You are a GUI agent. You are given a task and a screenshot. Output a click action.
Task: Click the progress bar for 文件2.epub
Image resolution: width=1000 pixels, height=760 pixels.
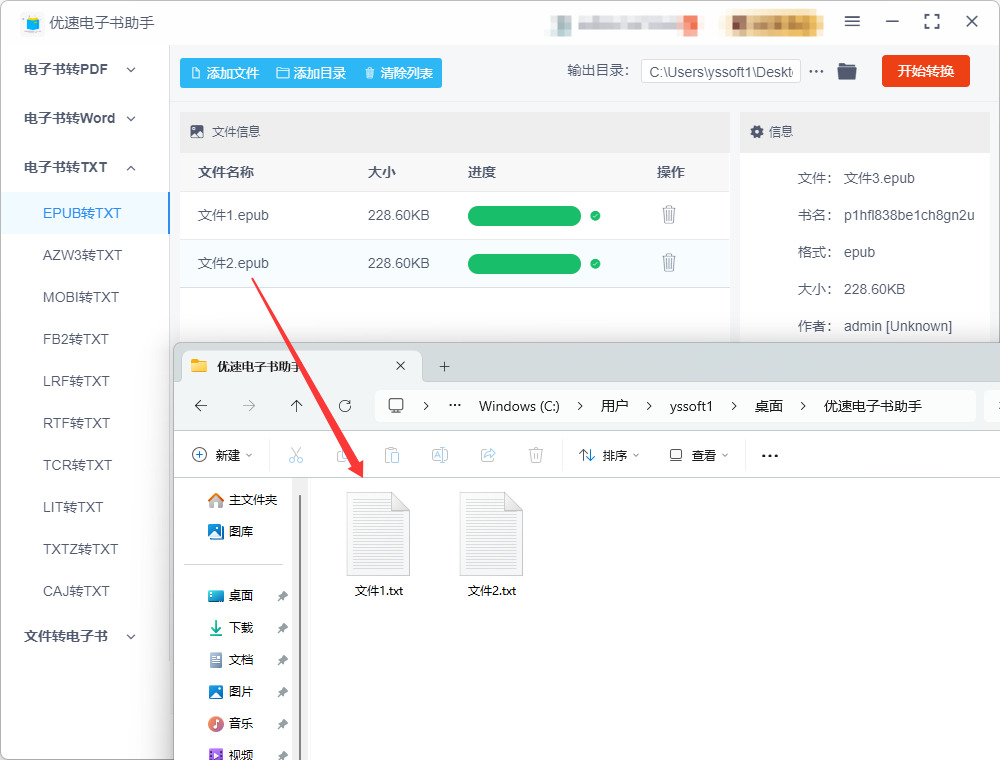[524, 263]
